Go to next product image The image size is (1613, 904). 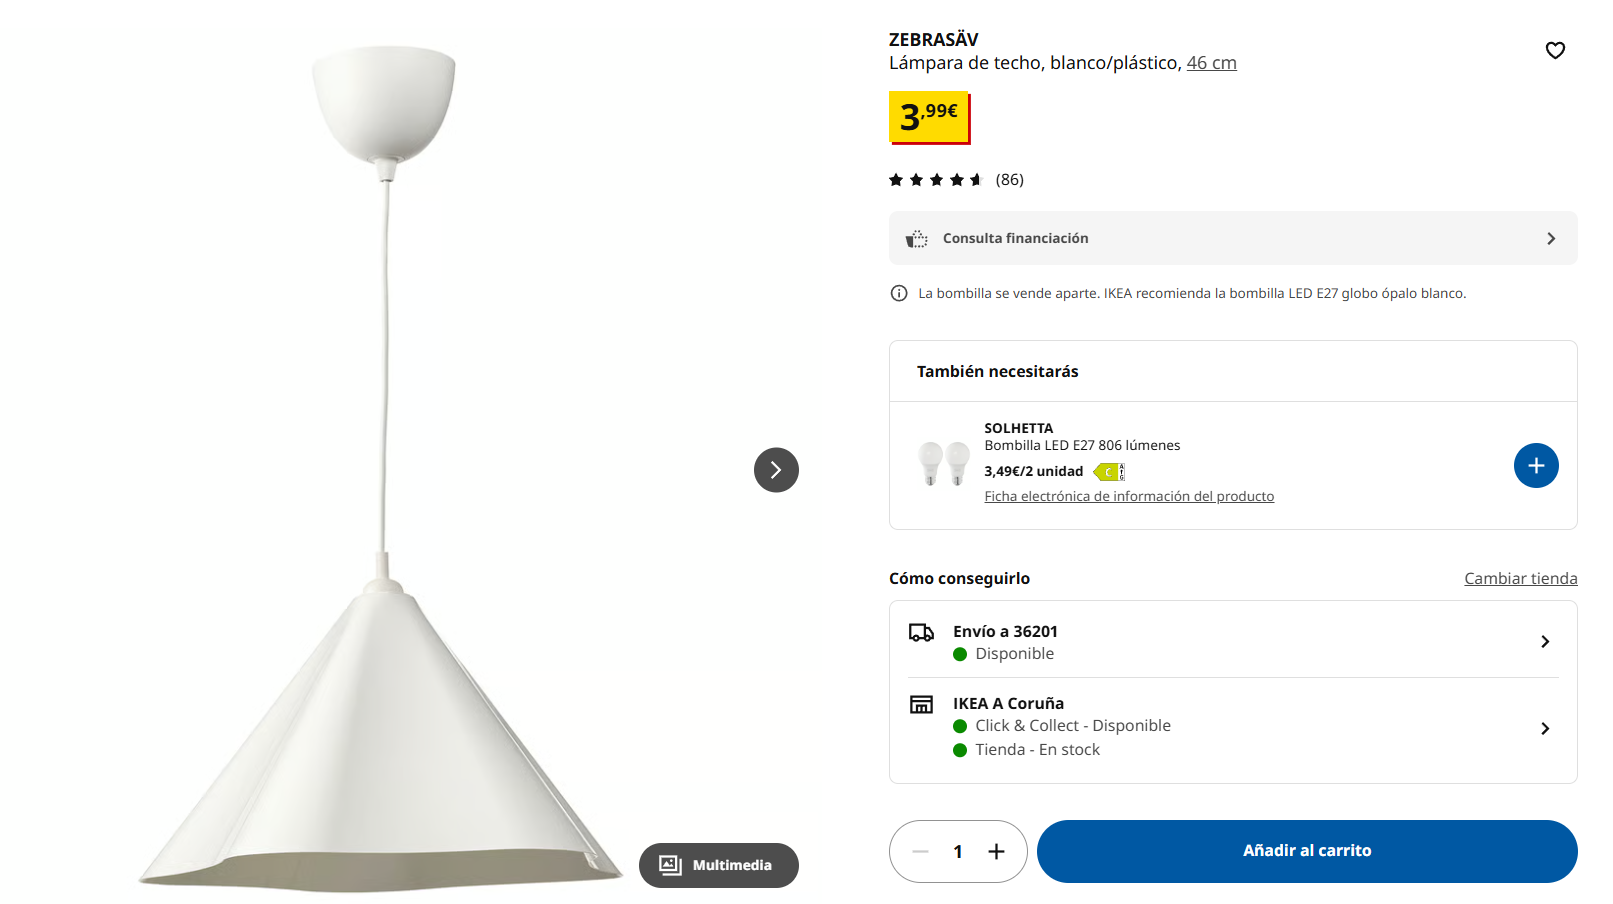tap(776, 470)
